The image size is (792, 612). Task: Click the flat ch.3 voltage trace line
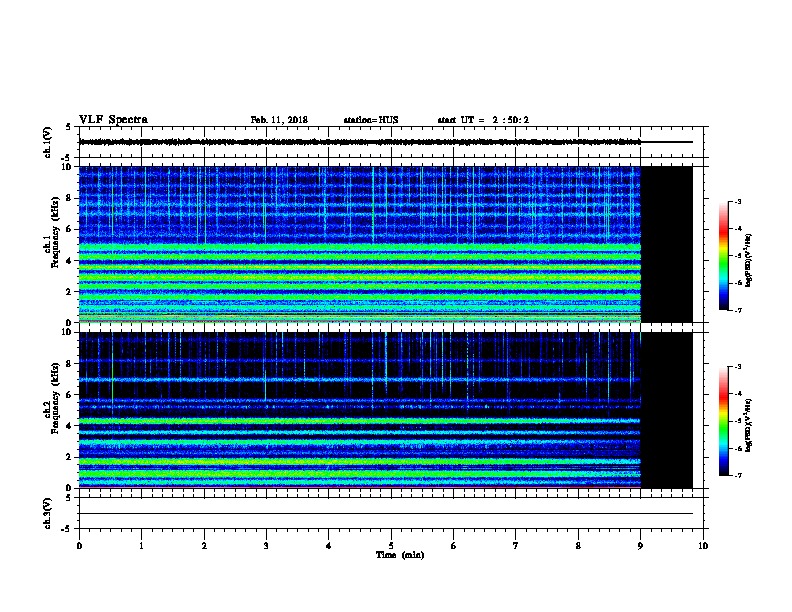(386, 514)
